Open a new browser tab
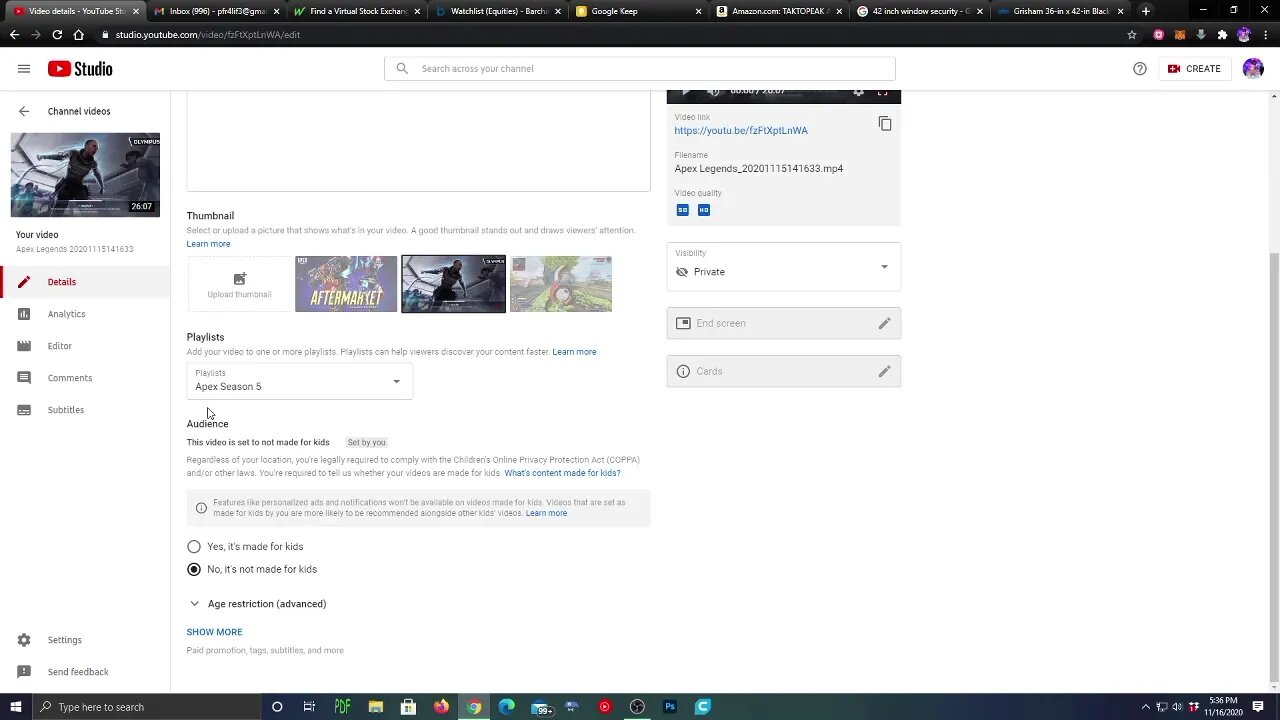 coord(1146,11)
